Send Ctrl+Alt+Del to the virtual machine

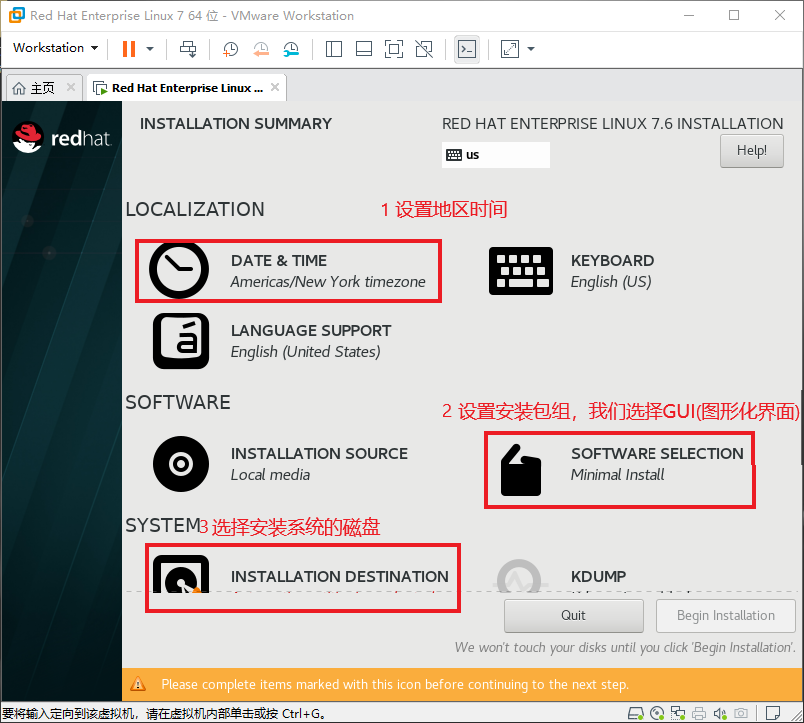[x=190, y=49]
